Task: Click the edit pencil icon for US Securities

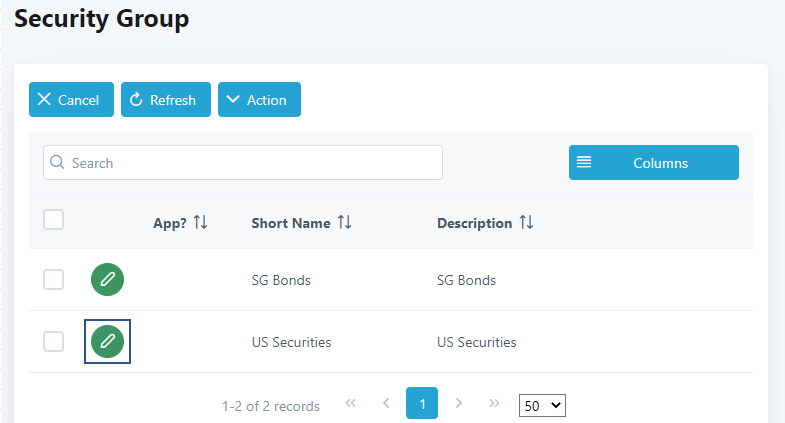Action: pos(107,342)
